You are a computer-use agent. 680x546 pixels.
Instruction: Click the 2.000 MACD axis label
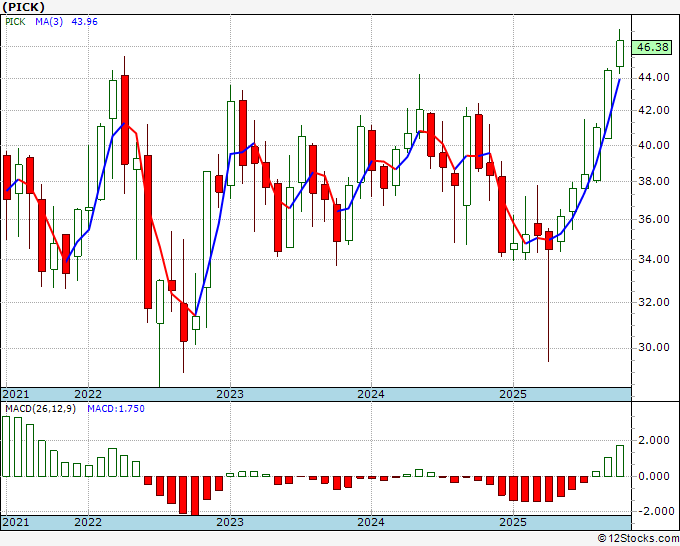click(x=654, y=441)
